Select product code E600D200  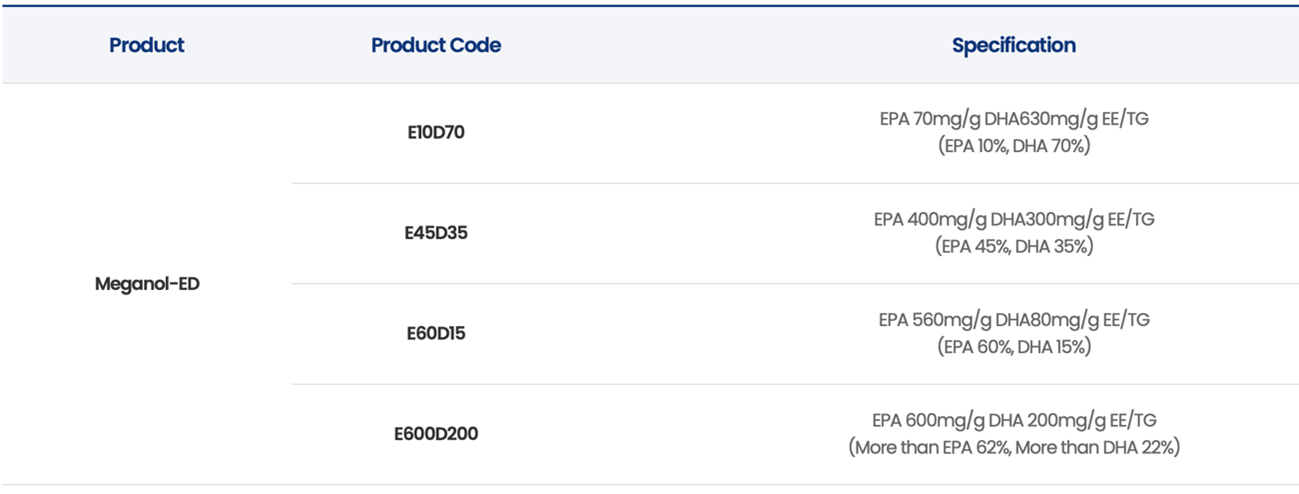[x=436, y=435]
